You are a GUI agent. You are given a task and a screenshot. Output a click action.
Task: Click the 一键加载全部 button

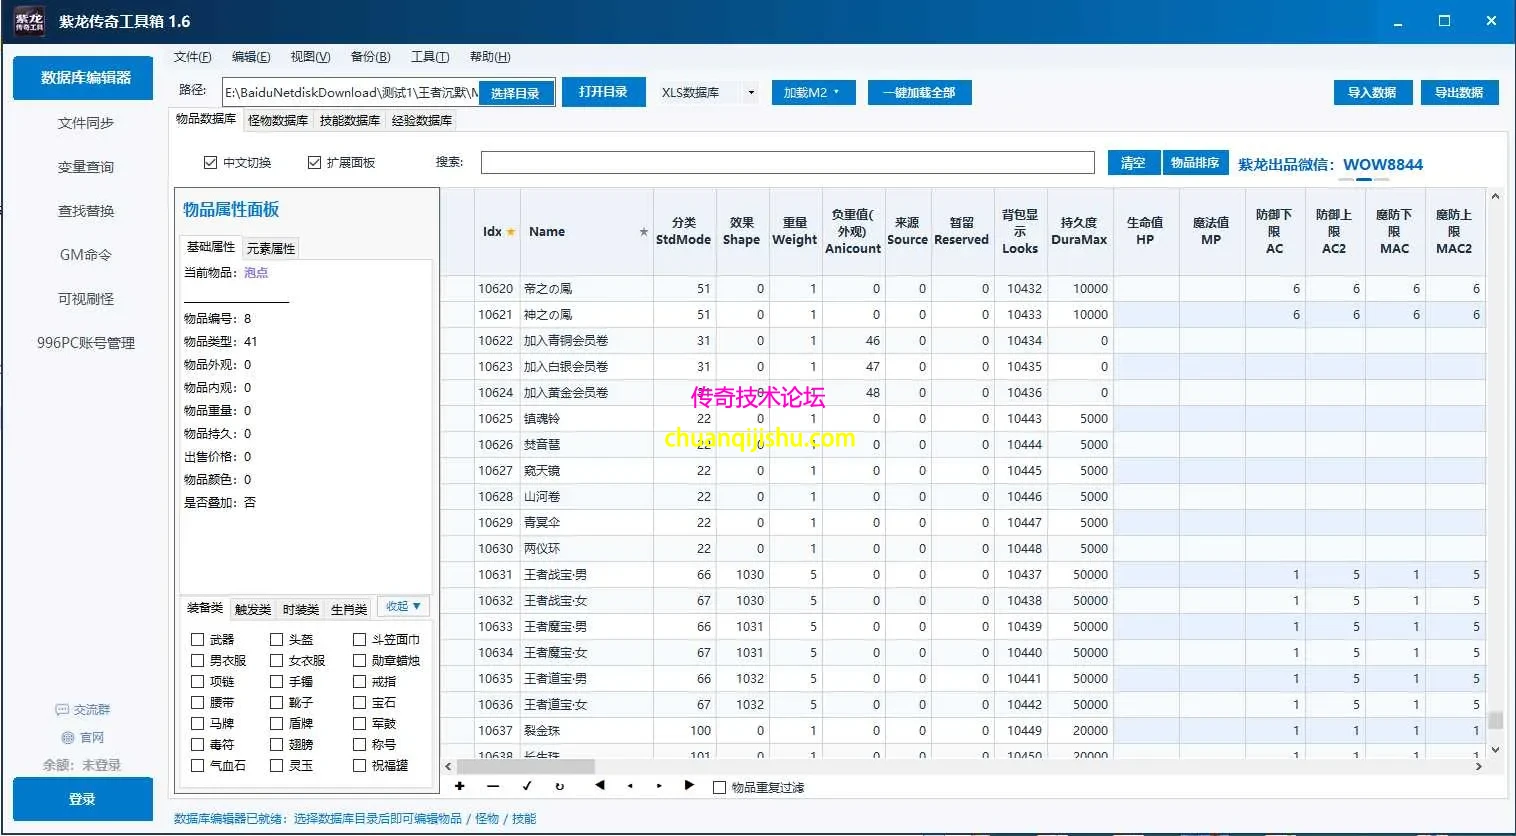point(920,93)
